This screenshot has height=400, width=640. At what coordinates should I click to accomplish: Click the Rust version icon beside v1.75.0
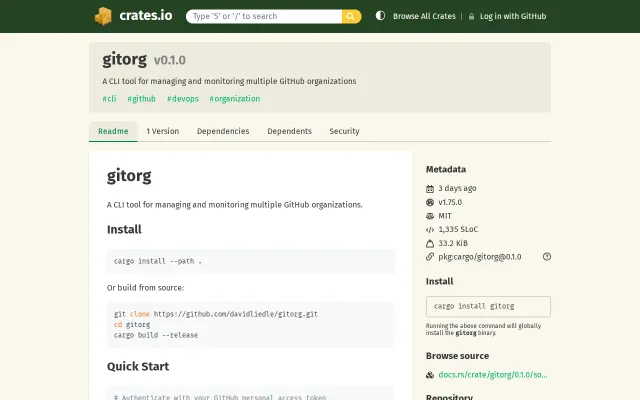(430, 202)
